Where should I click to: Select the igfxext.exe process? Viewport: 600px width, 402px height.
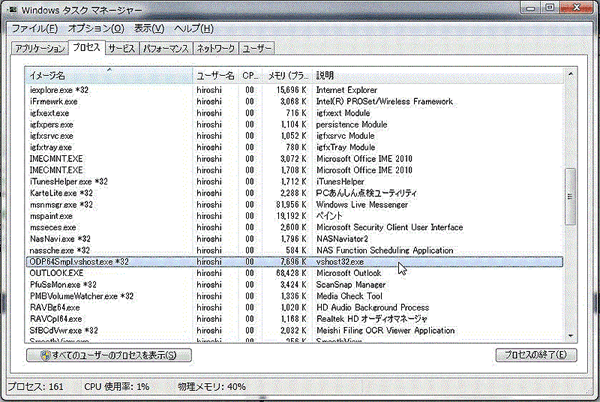(x=294, y=113)
